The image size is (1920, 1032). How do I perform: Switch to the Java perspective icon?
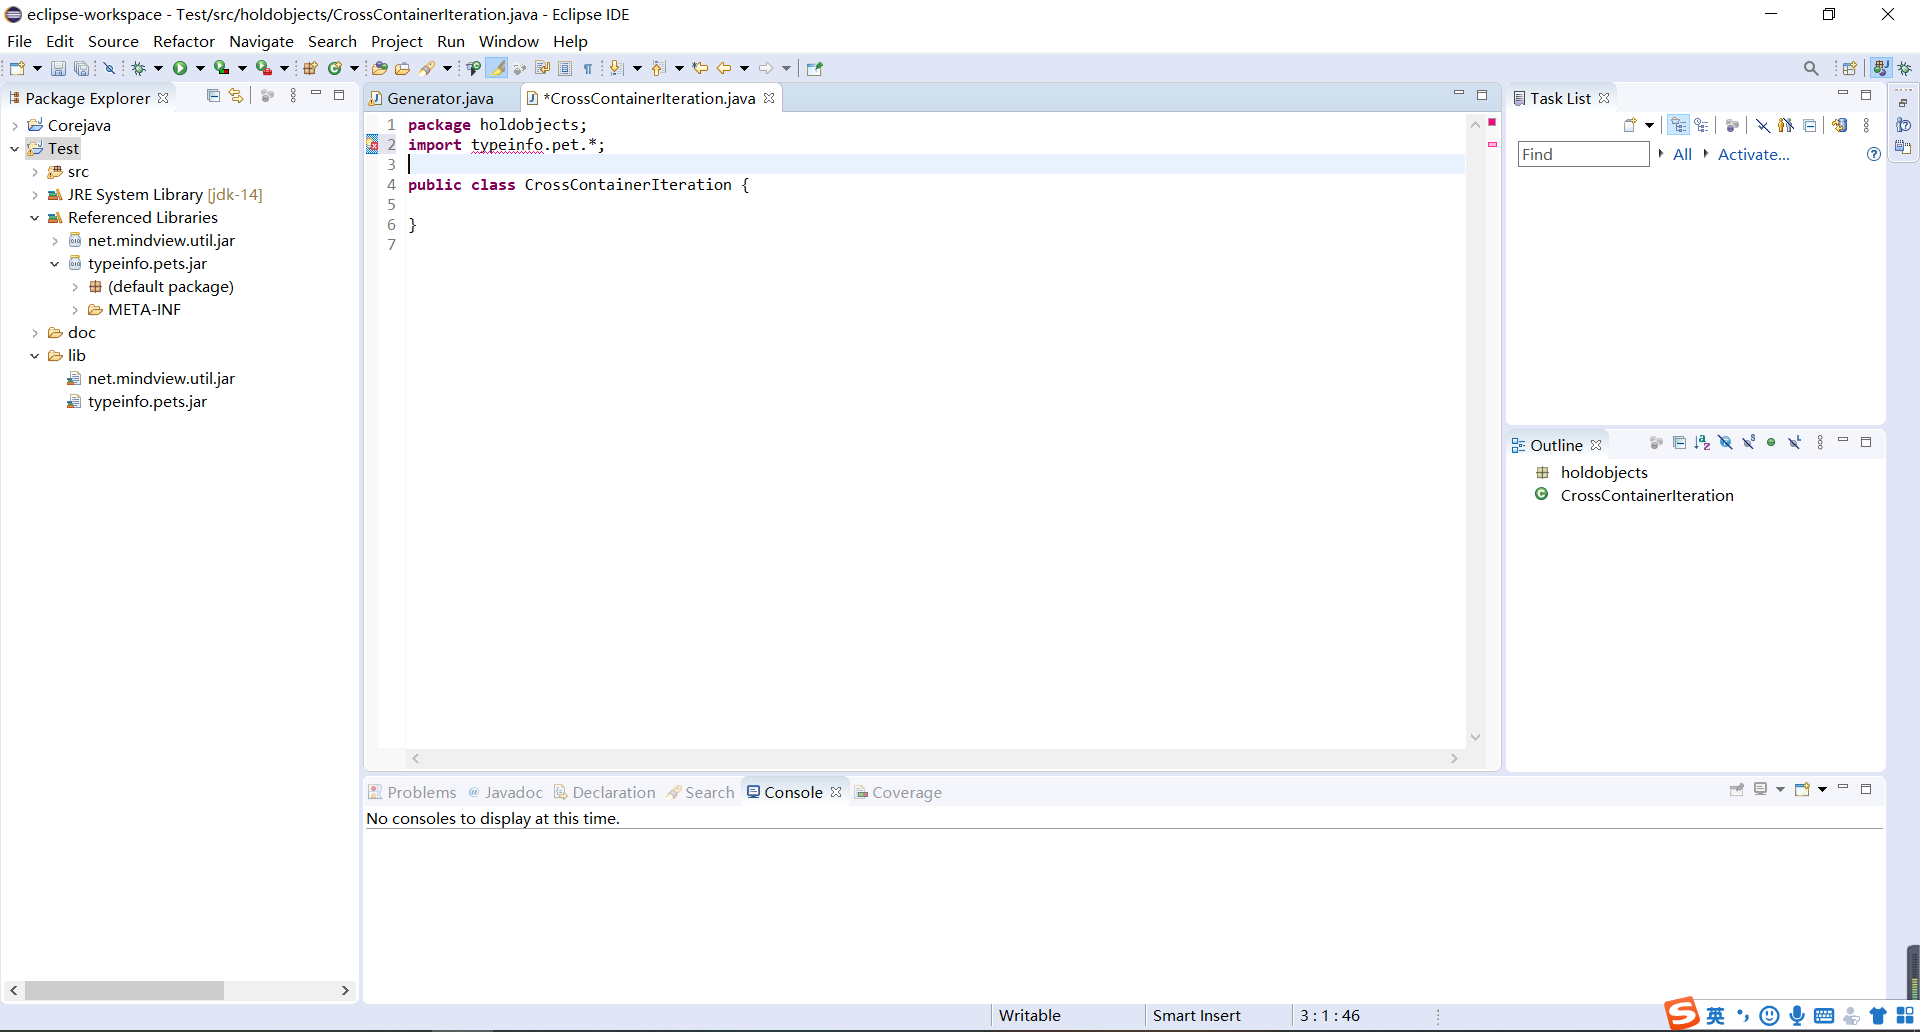[1881, 68]
